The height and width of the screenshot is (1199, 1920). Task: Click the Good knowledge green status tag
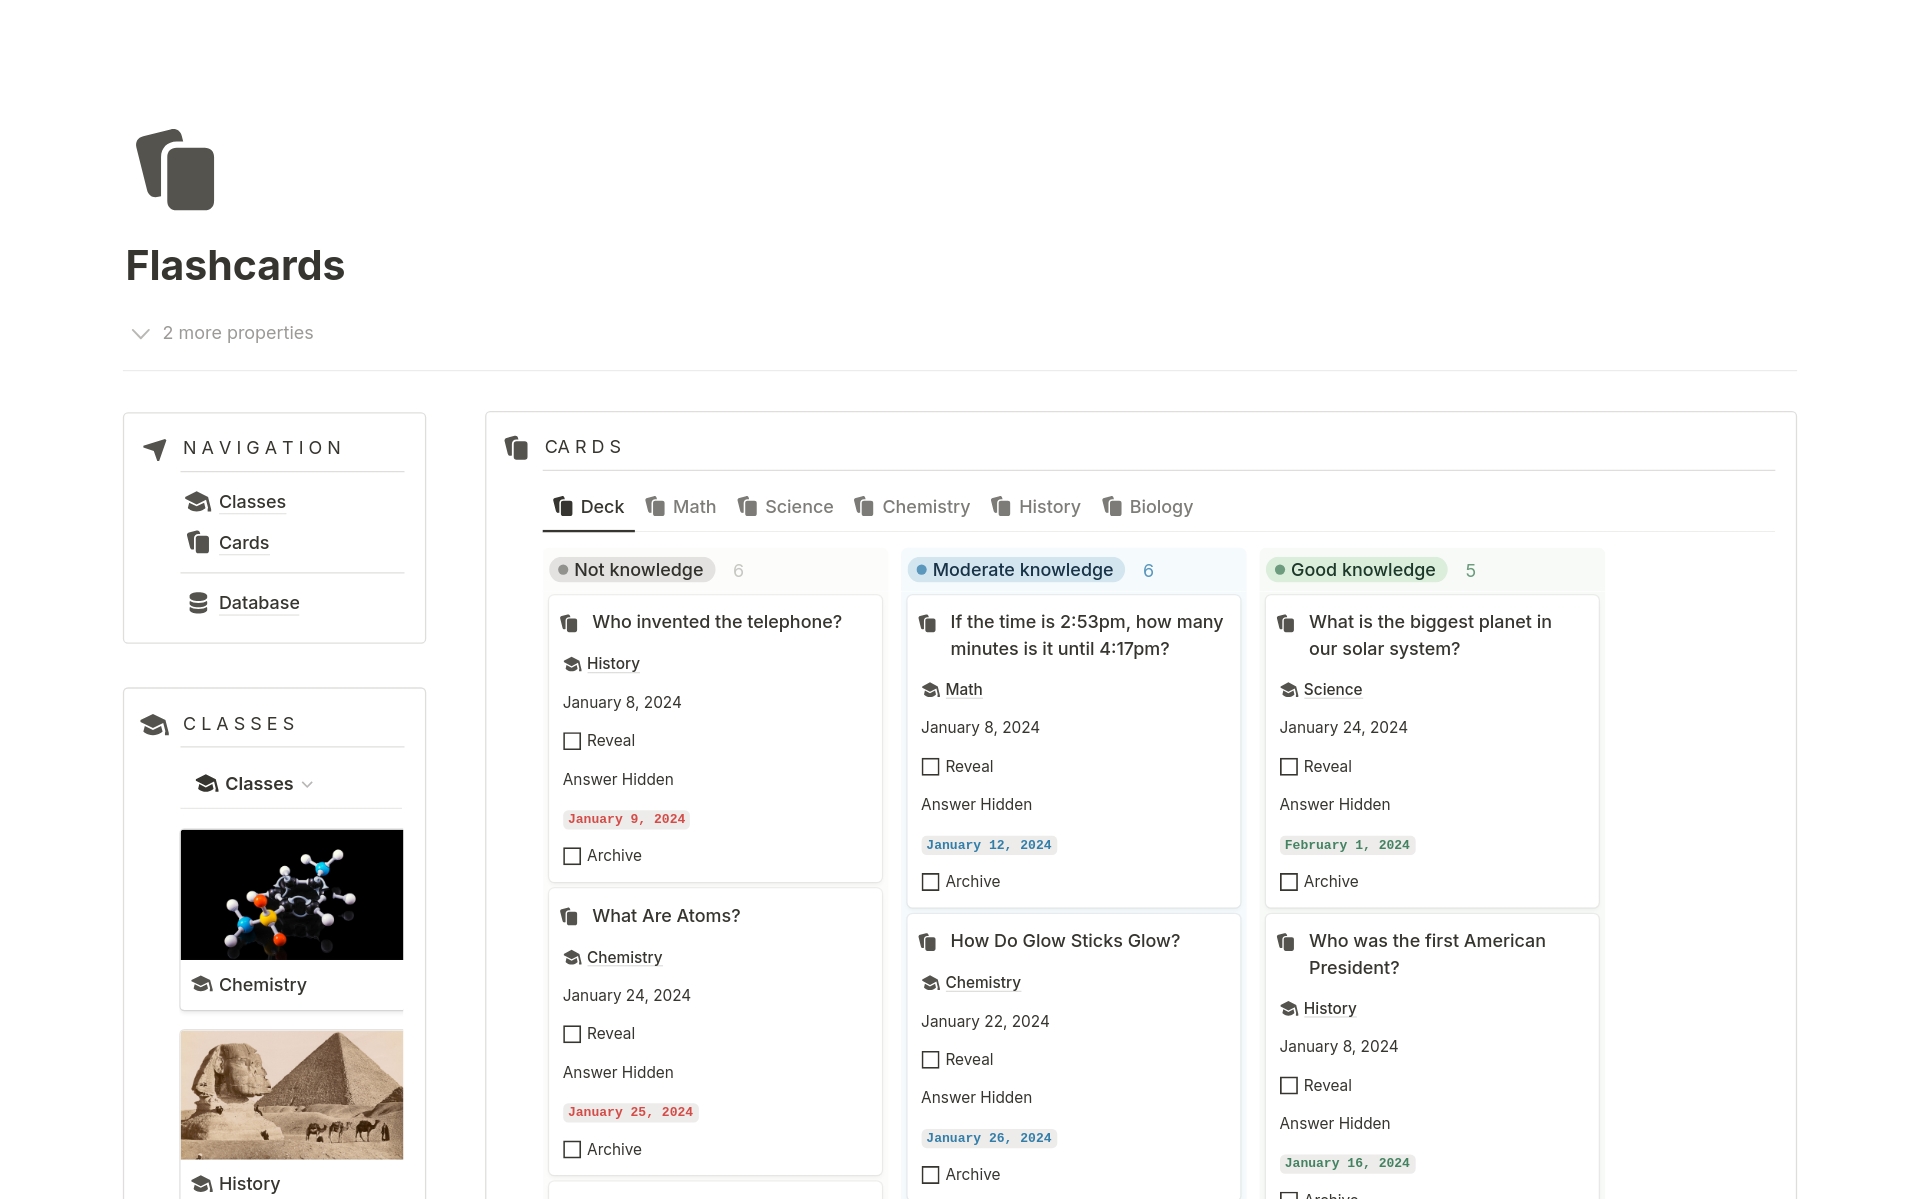(1356, 570)
